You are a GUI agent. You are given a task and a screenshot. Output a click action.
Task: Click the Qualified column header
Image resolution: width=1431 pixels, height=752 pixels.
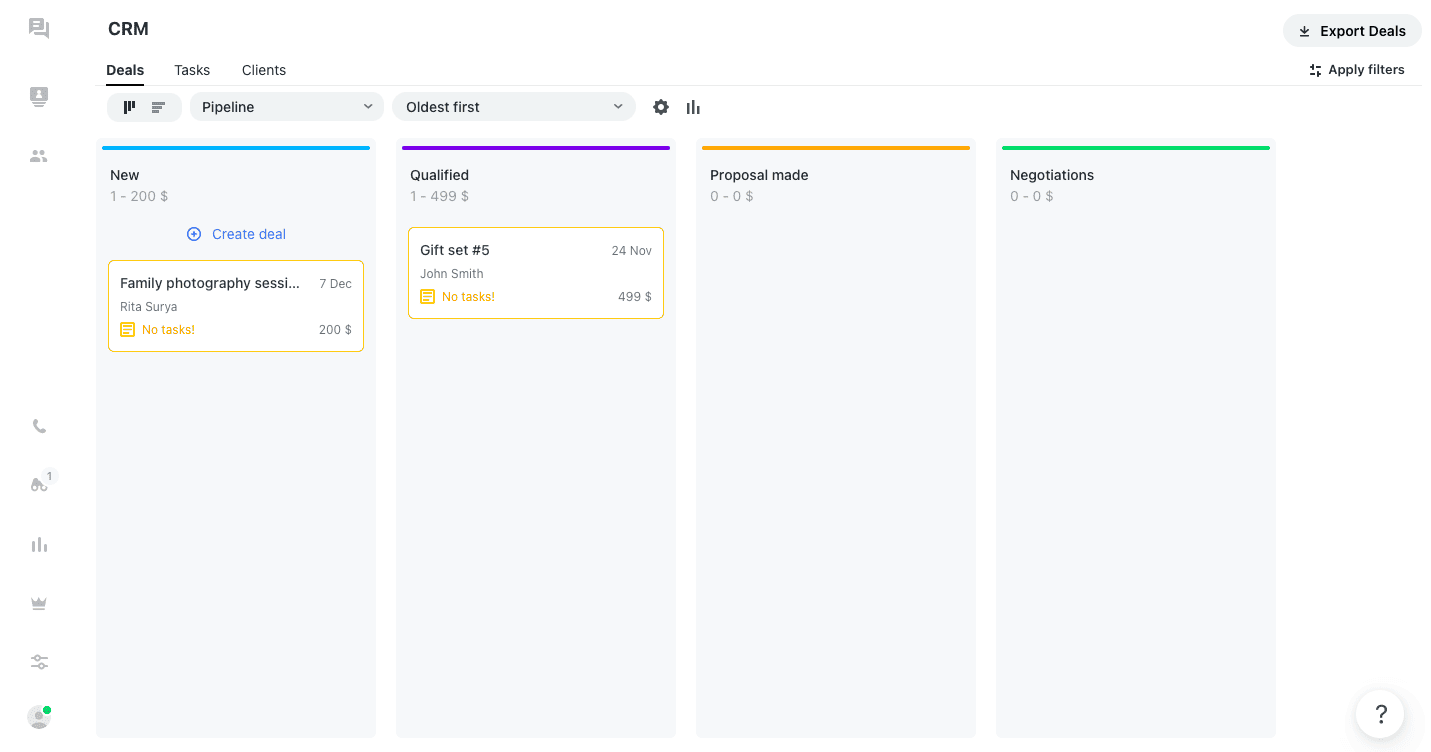(439, 175)
